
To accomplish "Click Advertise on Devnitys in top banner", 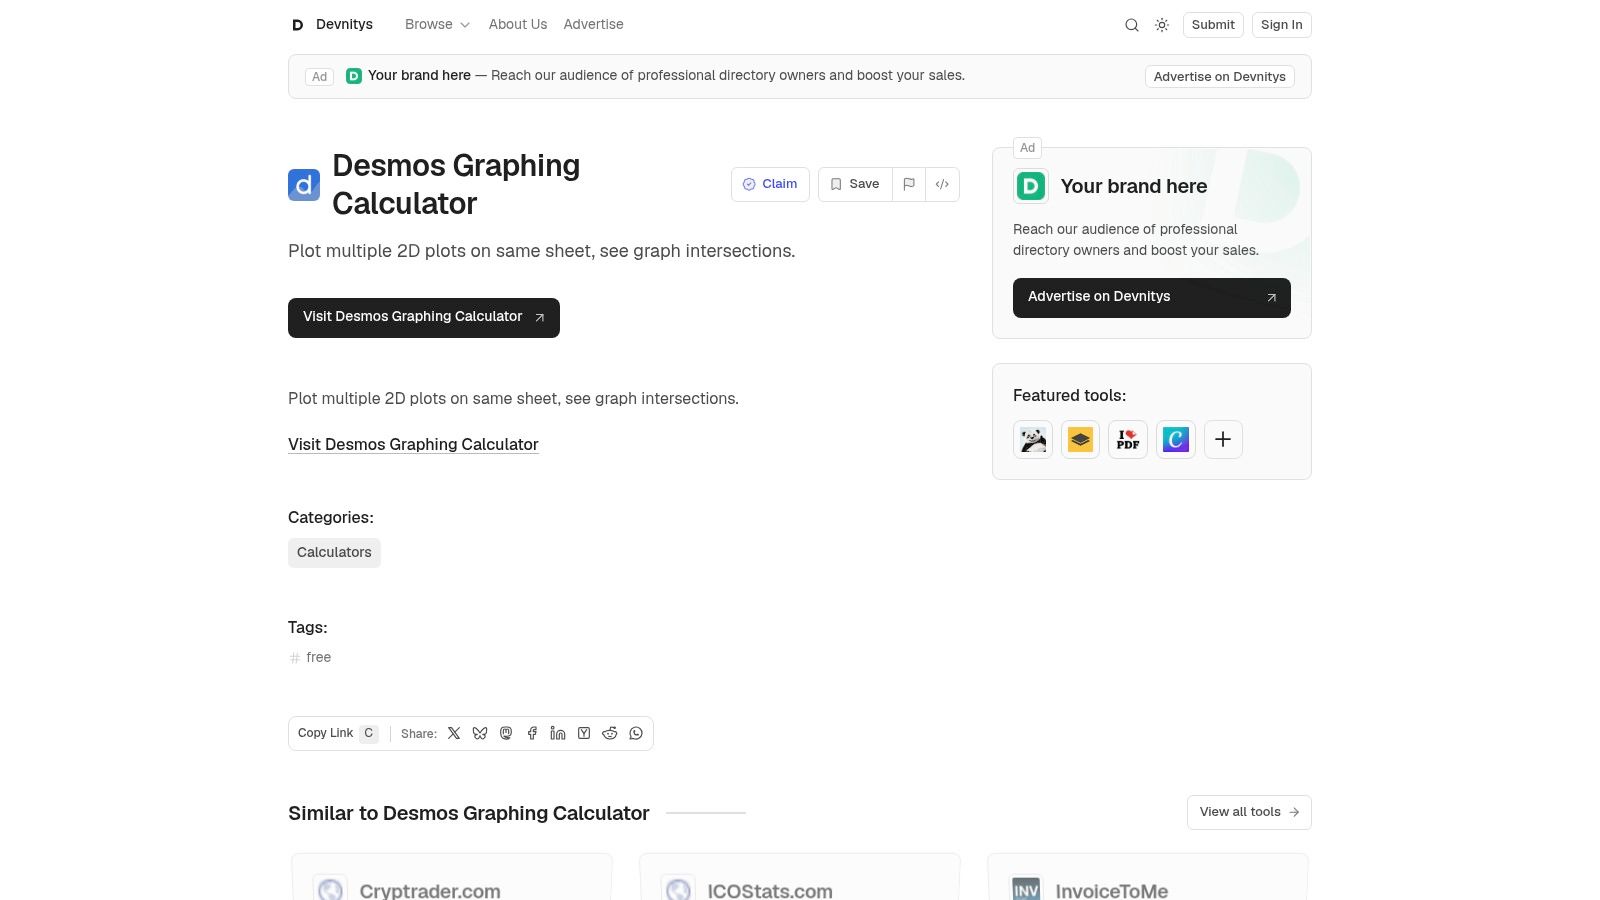I will click(x=1219, y=77).
